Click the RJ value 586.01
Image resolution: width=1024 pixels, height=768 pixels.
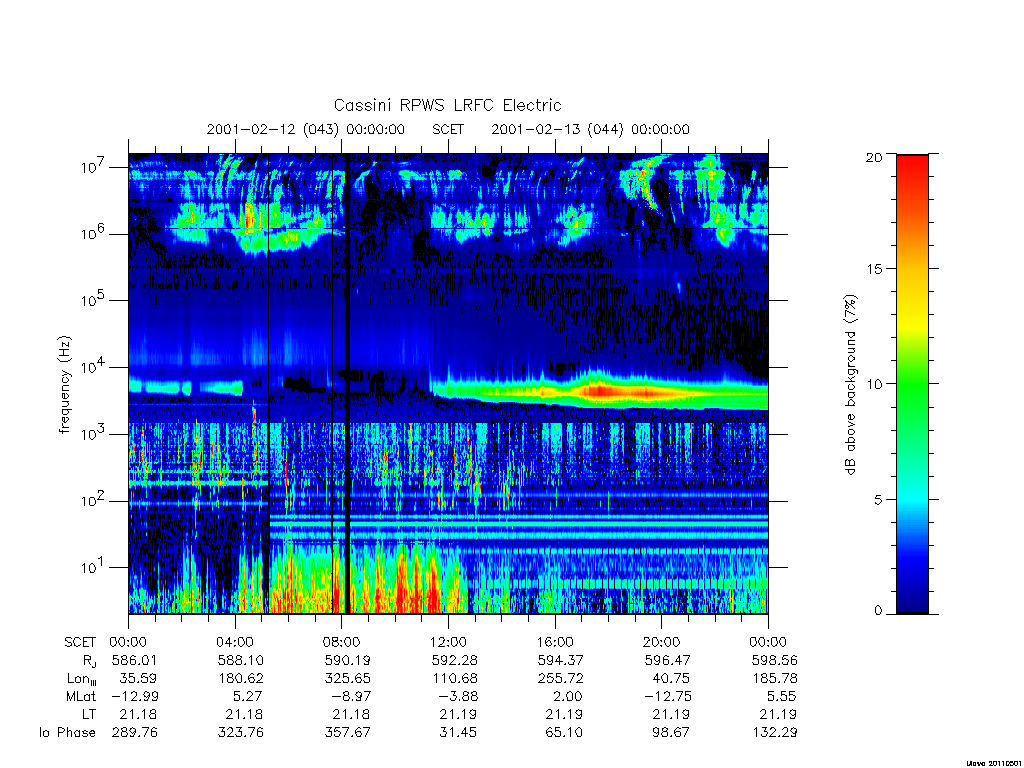135,660
